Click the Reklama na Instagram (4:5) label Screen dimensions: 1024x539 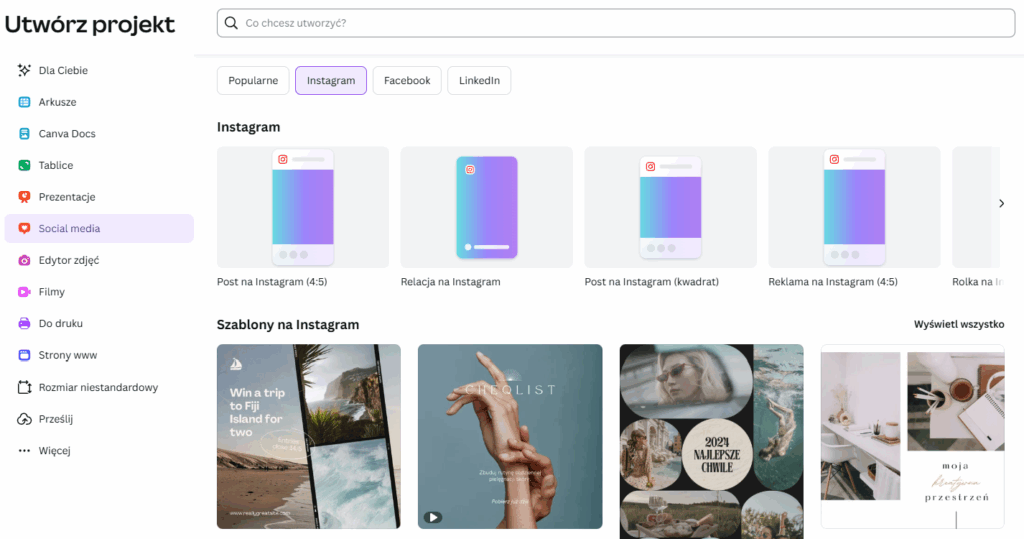833,282
